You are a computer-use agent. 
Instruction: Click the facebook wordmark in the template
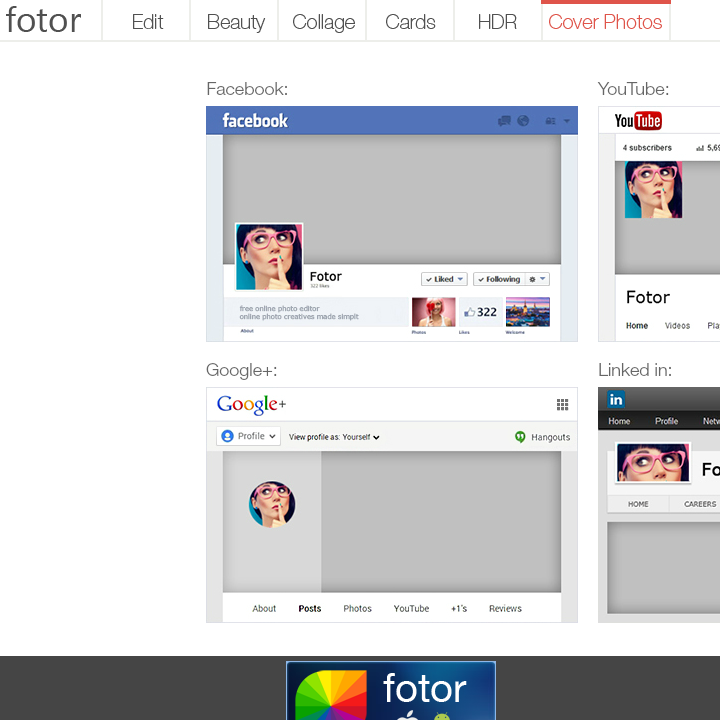tap(255, 121)
